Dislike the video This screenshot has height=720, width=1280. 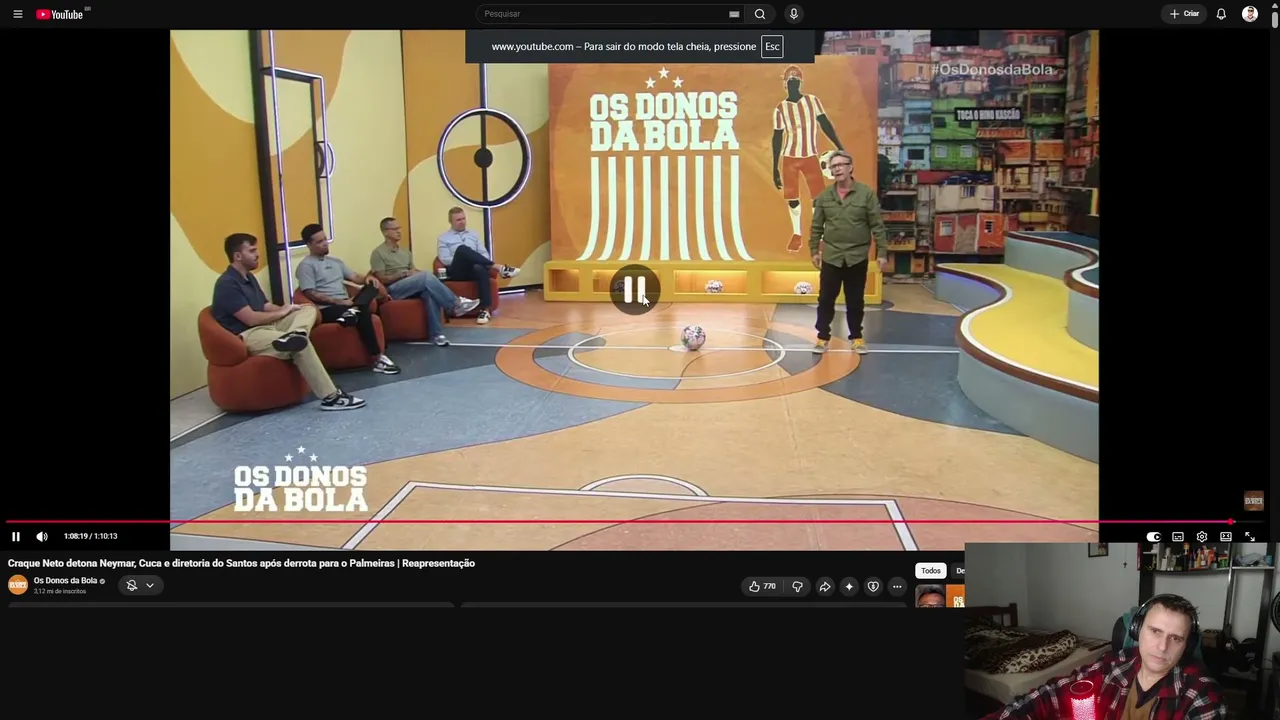coord(797,587)
